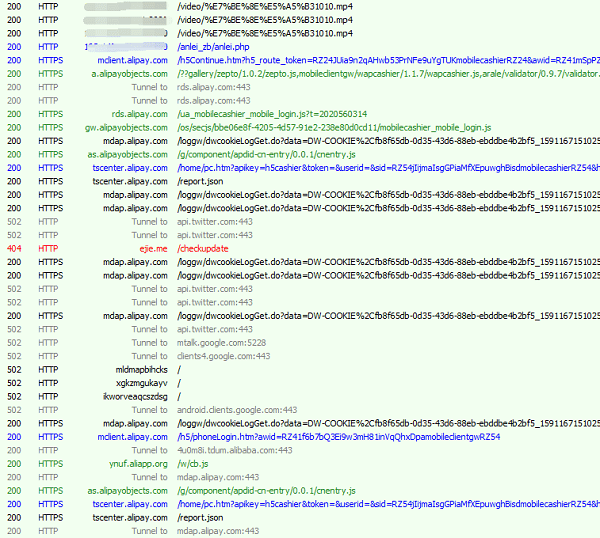Screen dimensions: 600x538
Task: Open the ua_mobilecashier_mobile_login.js request
Action: click(272, 114)
